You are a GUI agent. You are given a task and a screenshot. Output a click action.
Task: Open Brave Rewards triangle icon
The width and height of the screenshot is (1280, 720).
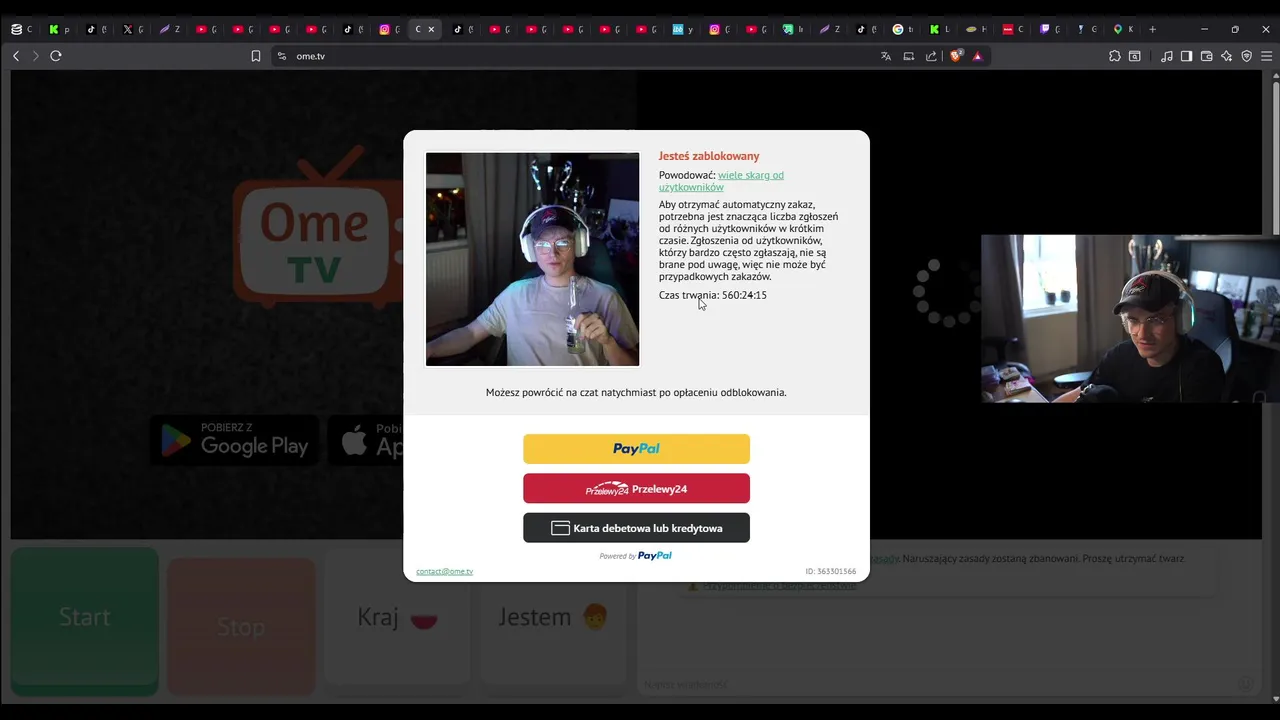point(977,56)
